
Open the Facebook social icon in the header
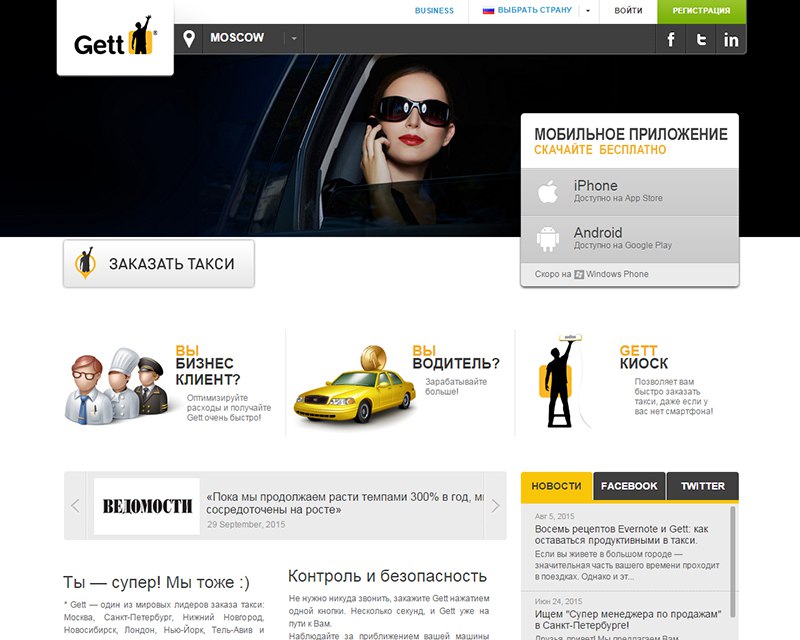671,39
